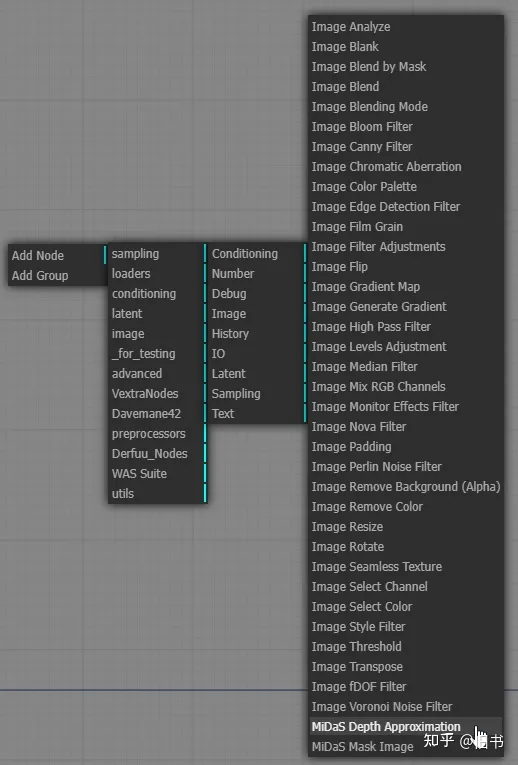This screenshot has height=765, width=518.
Task: Add Image Canny Filter node
Action: (406, 147)
